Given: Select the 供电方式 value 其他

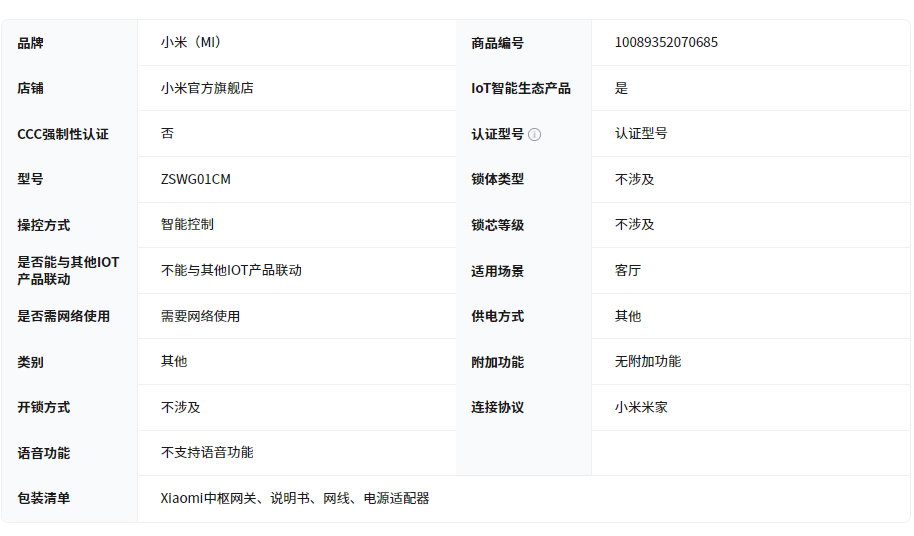Looking at the screenshot, I should (628, 316).
